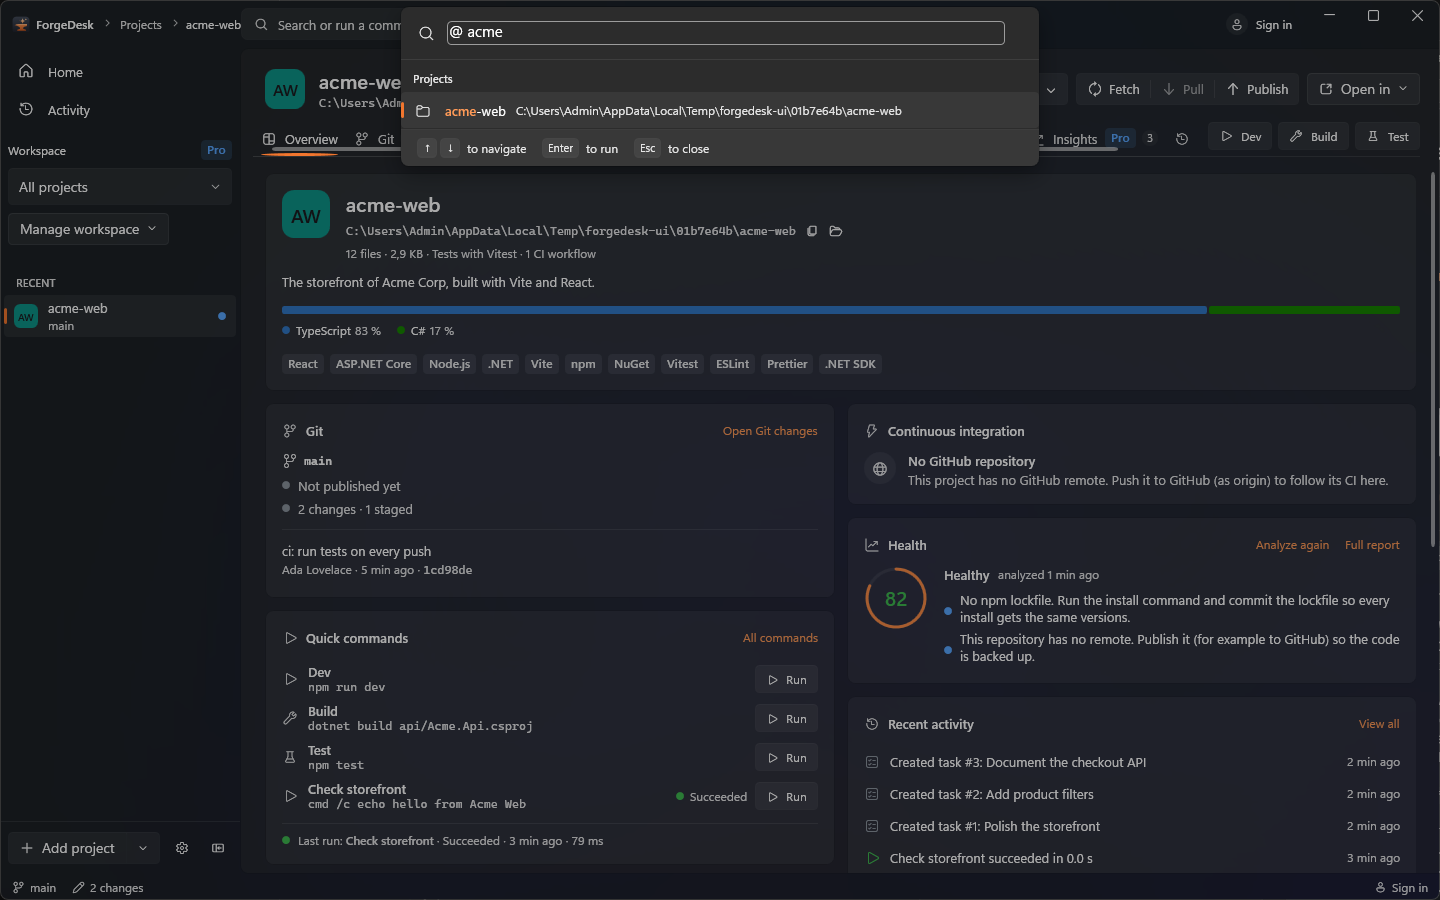This screenshot has width=1440, height=900.
Task: Click 'Created task #2: Add product filters'
Action: coord(992,794)
